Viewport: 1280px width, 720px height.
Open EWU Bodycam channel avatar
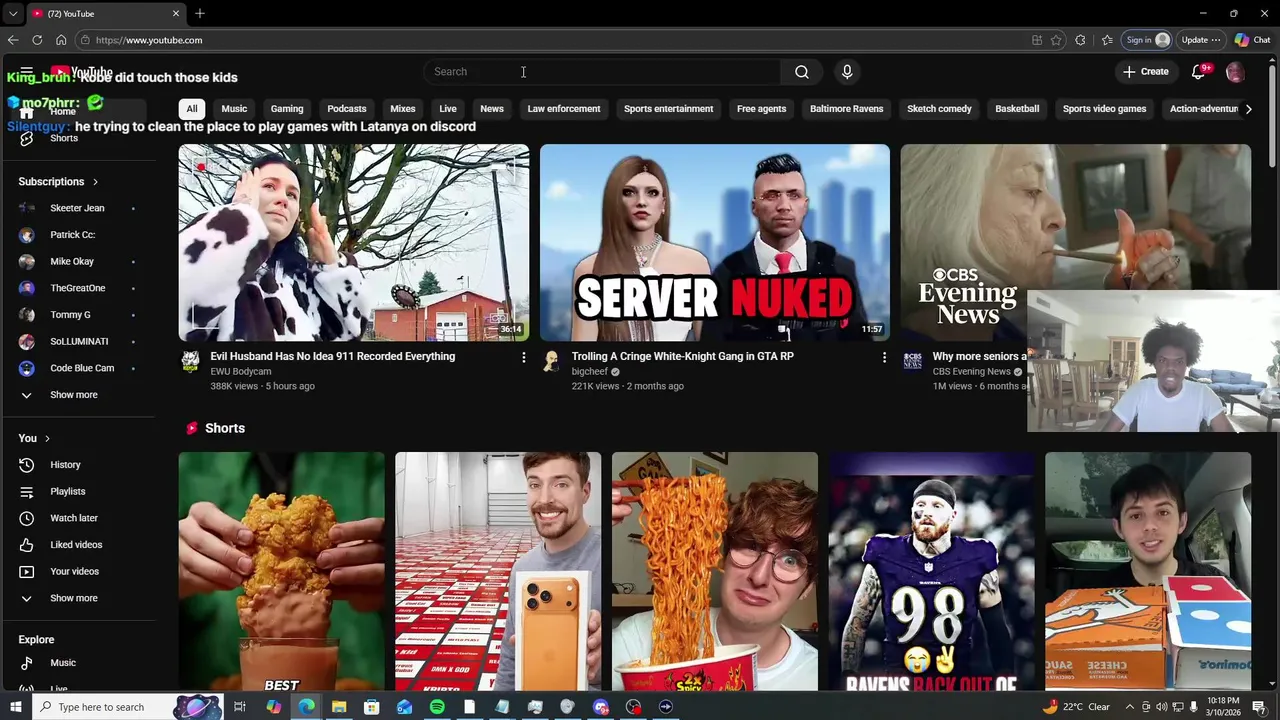tap(190, 361)
